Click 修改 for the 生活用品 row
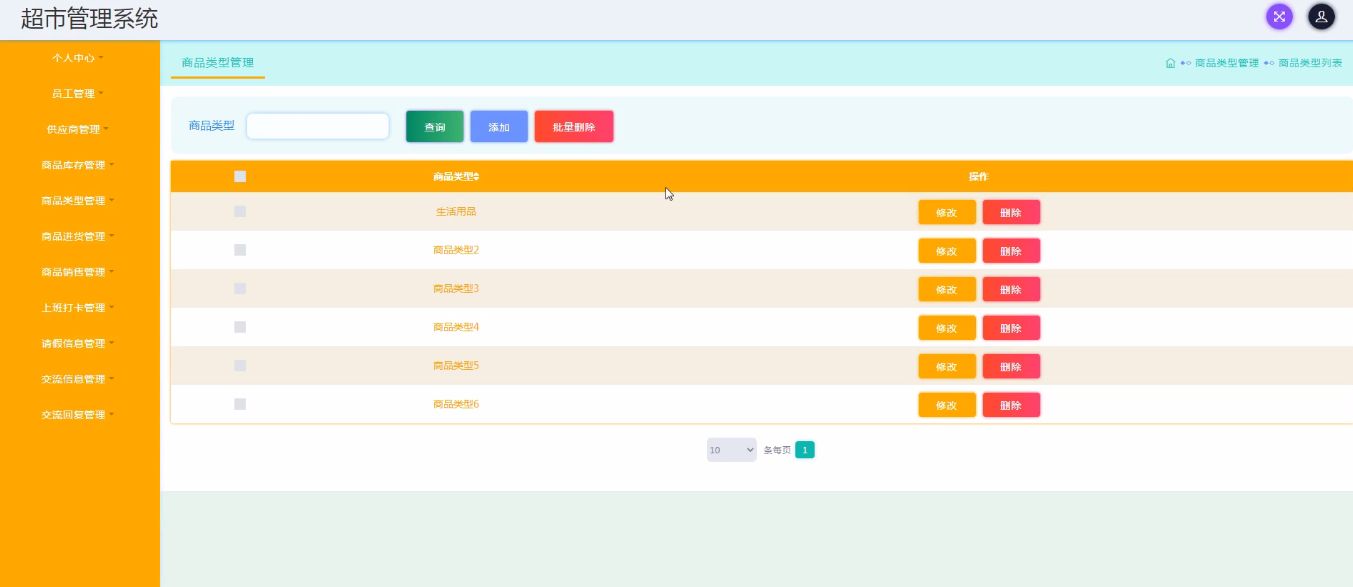Viewport: 1353px width, 587px height. coord(947,212)
